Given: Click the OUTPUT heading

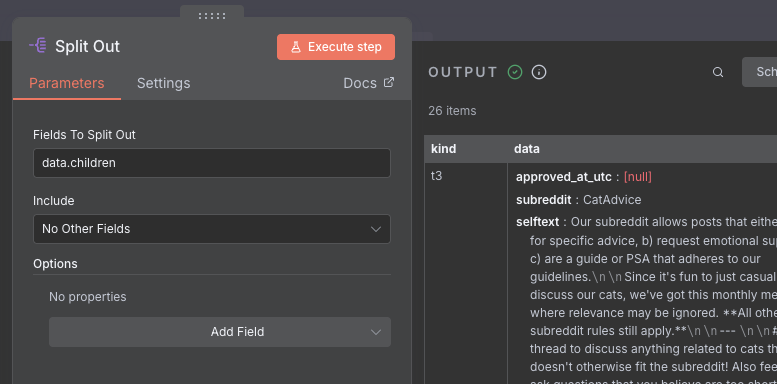Looking at the screenshot, I should point(463,72).
